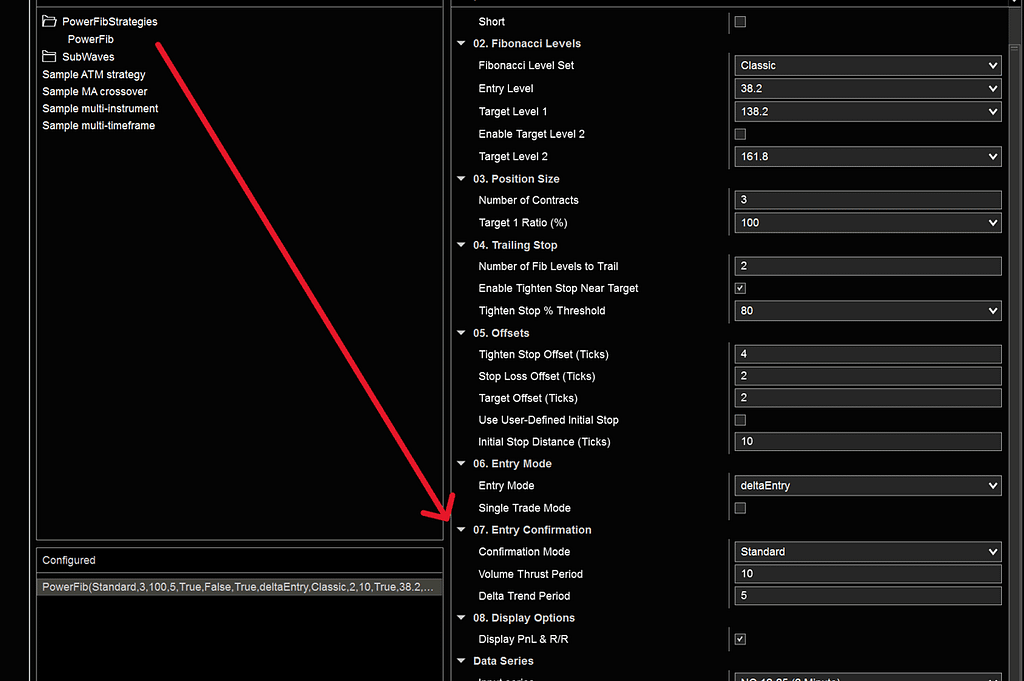1024x681 pixels.
Task: Uncheck Enable Tighten Stop Near Target
Action: coord(739,288)
